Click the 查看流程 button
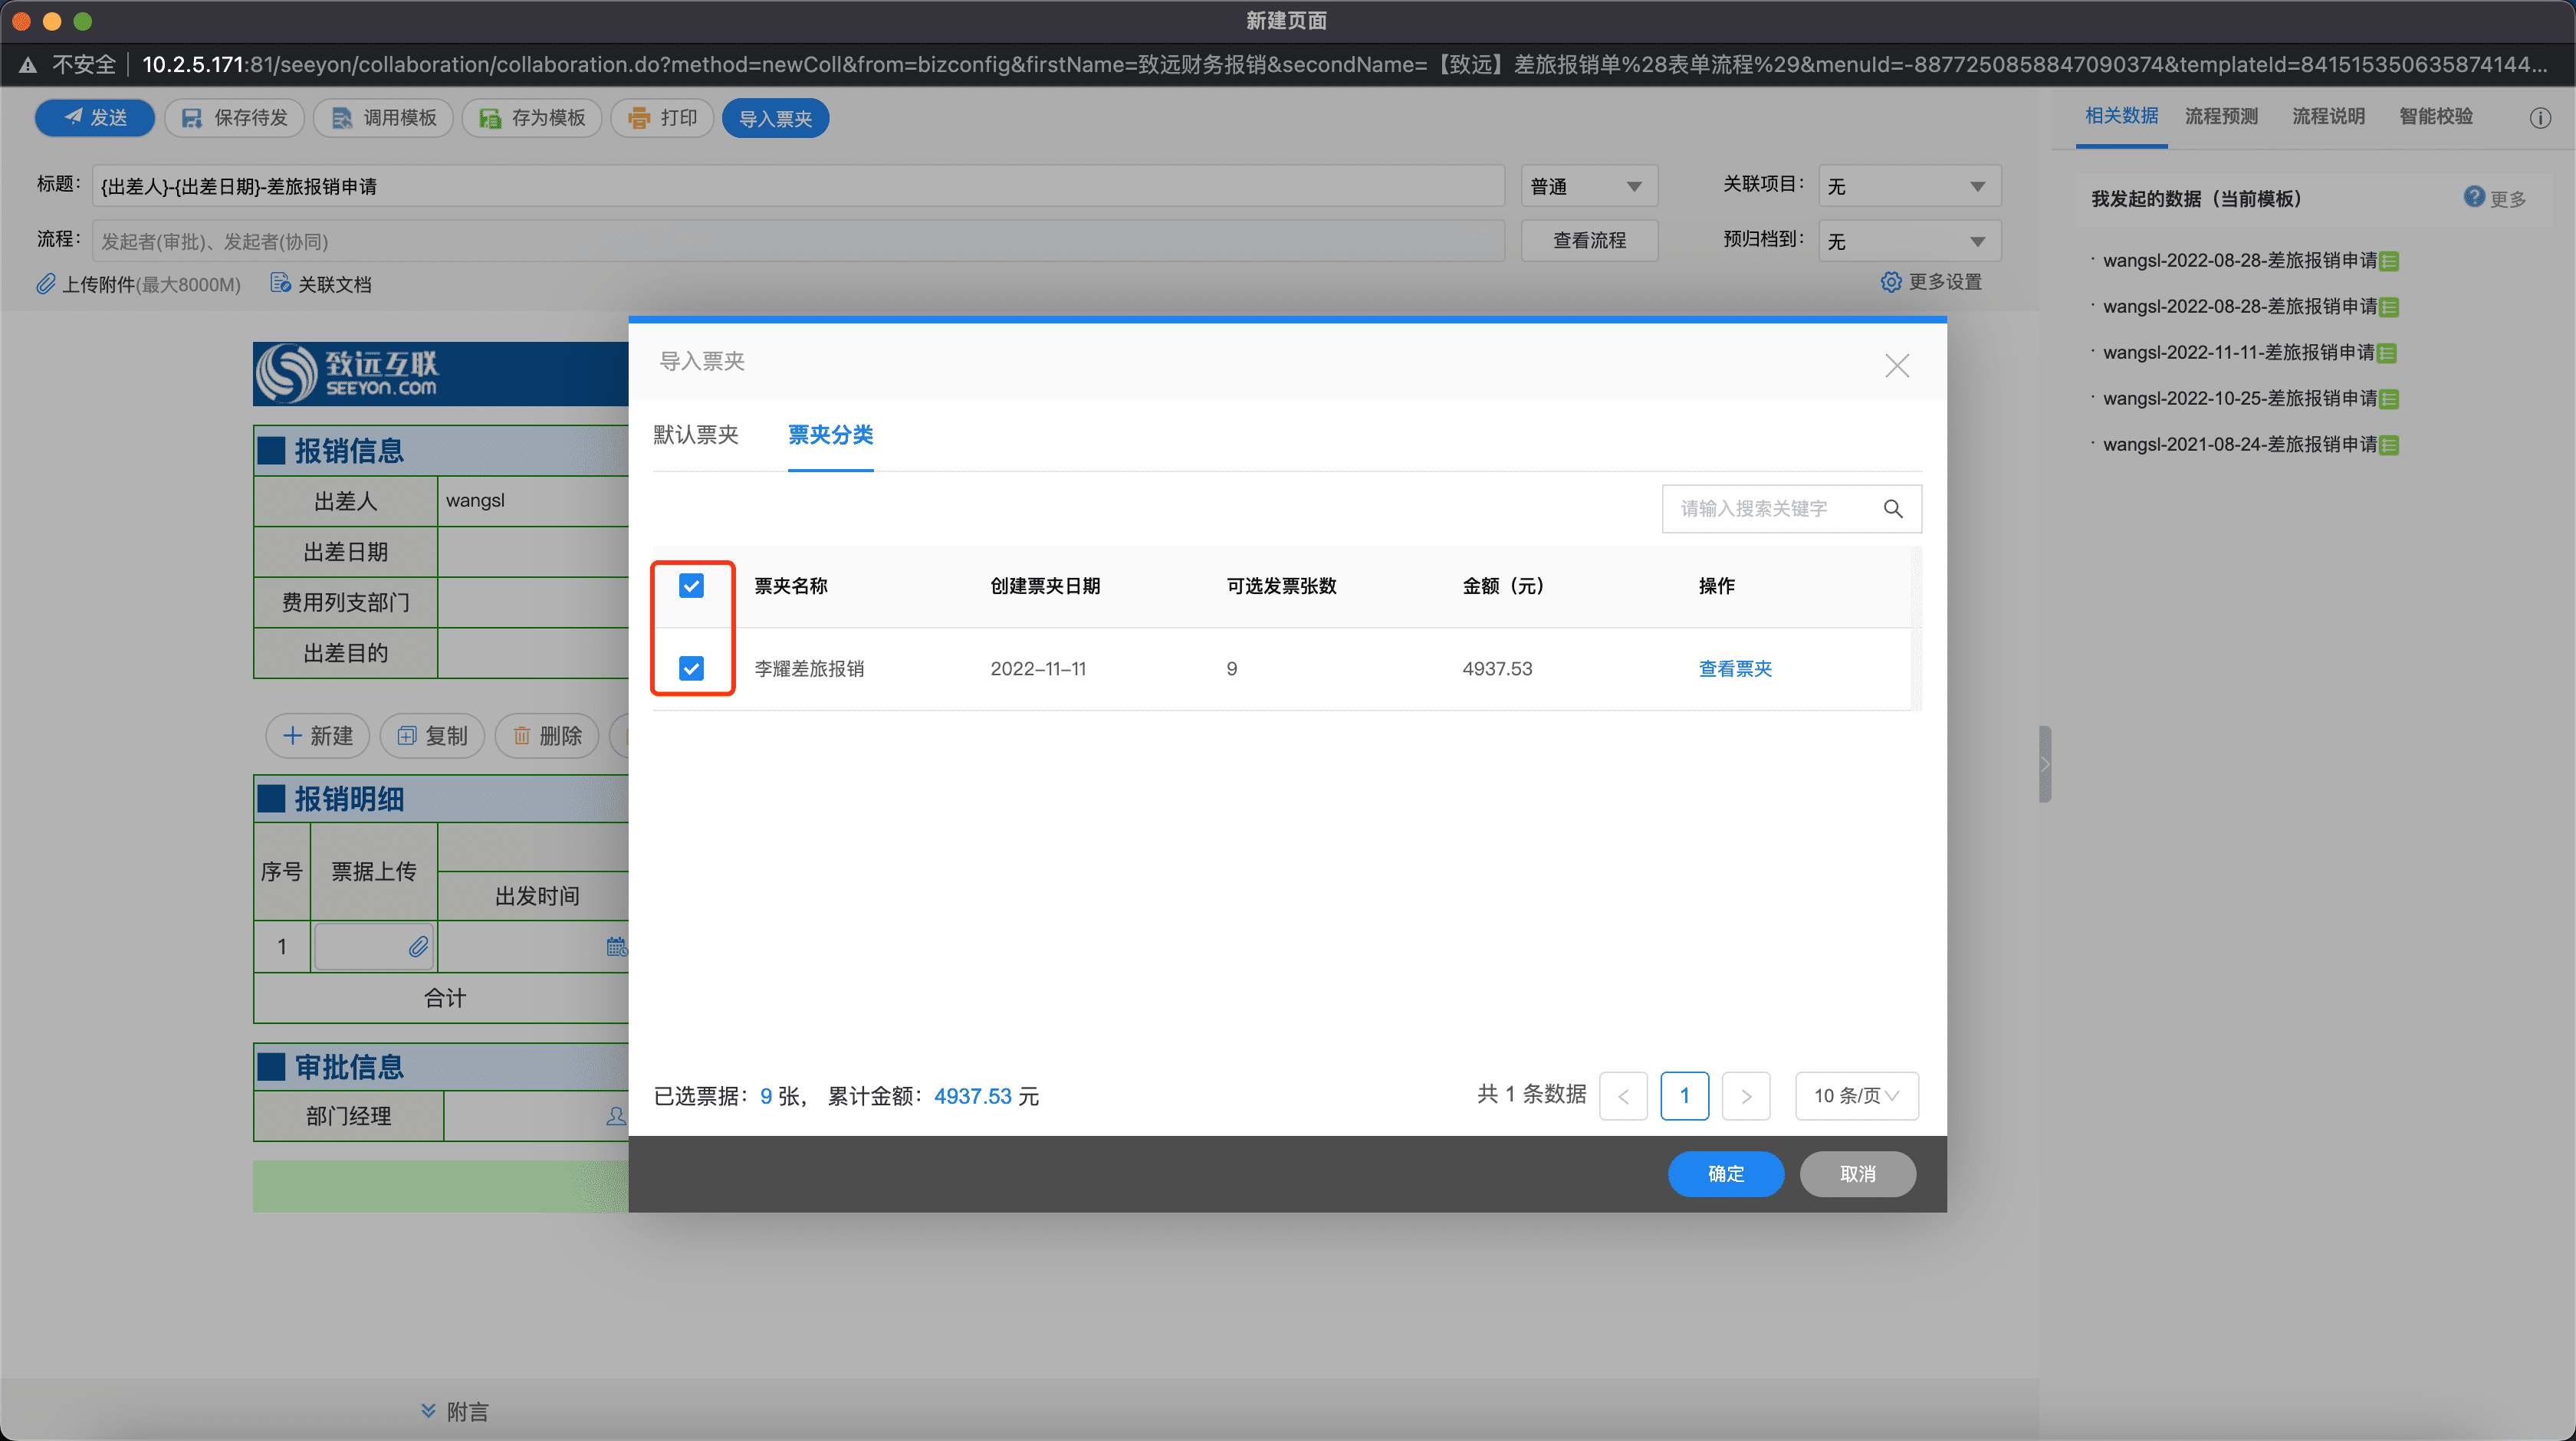The image size is (2576, 1441). tap(1589, 241)
